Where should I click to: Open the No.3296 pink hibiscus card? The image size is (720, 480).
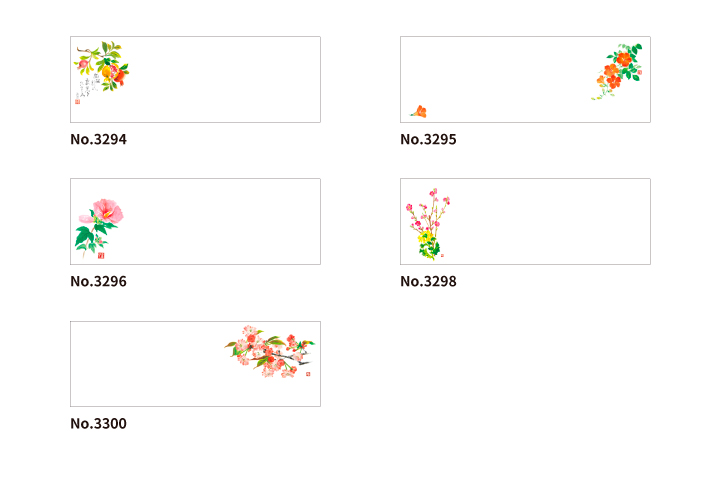[x=195, y=221]
